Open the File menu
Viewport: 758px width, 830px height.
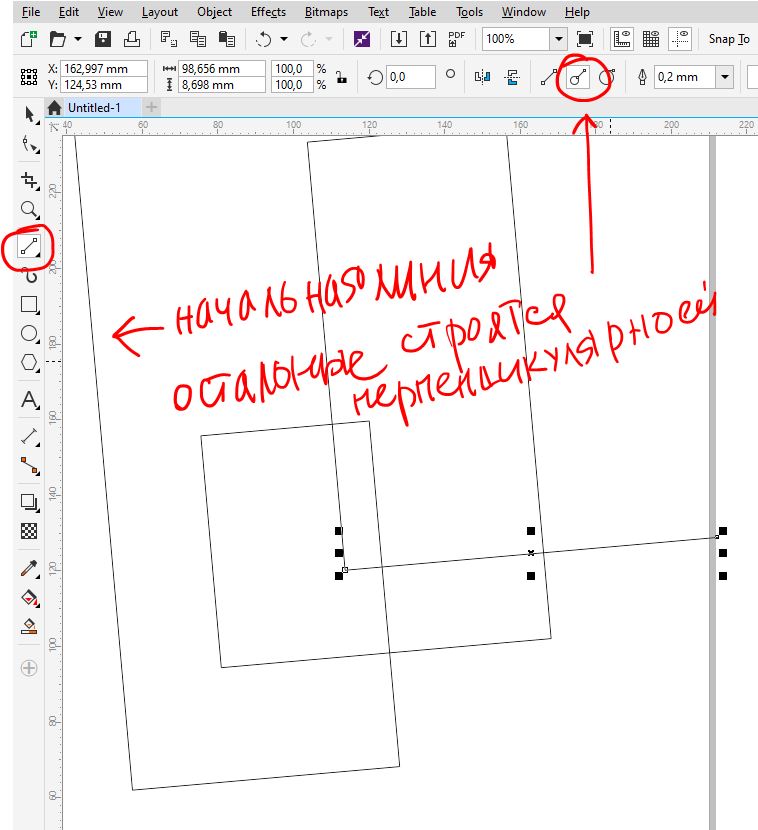(31, 12)
